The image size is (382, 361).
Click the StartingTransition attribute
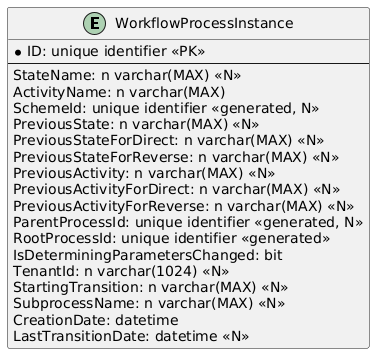[150, 287]
